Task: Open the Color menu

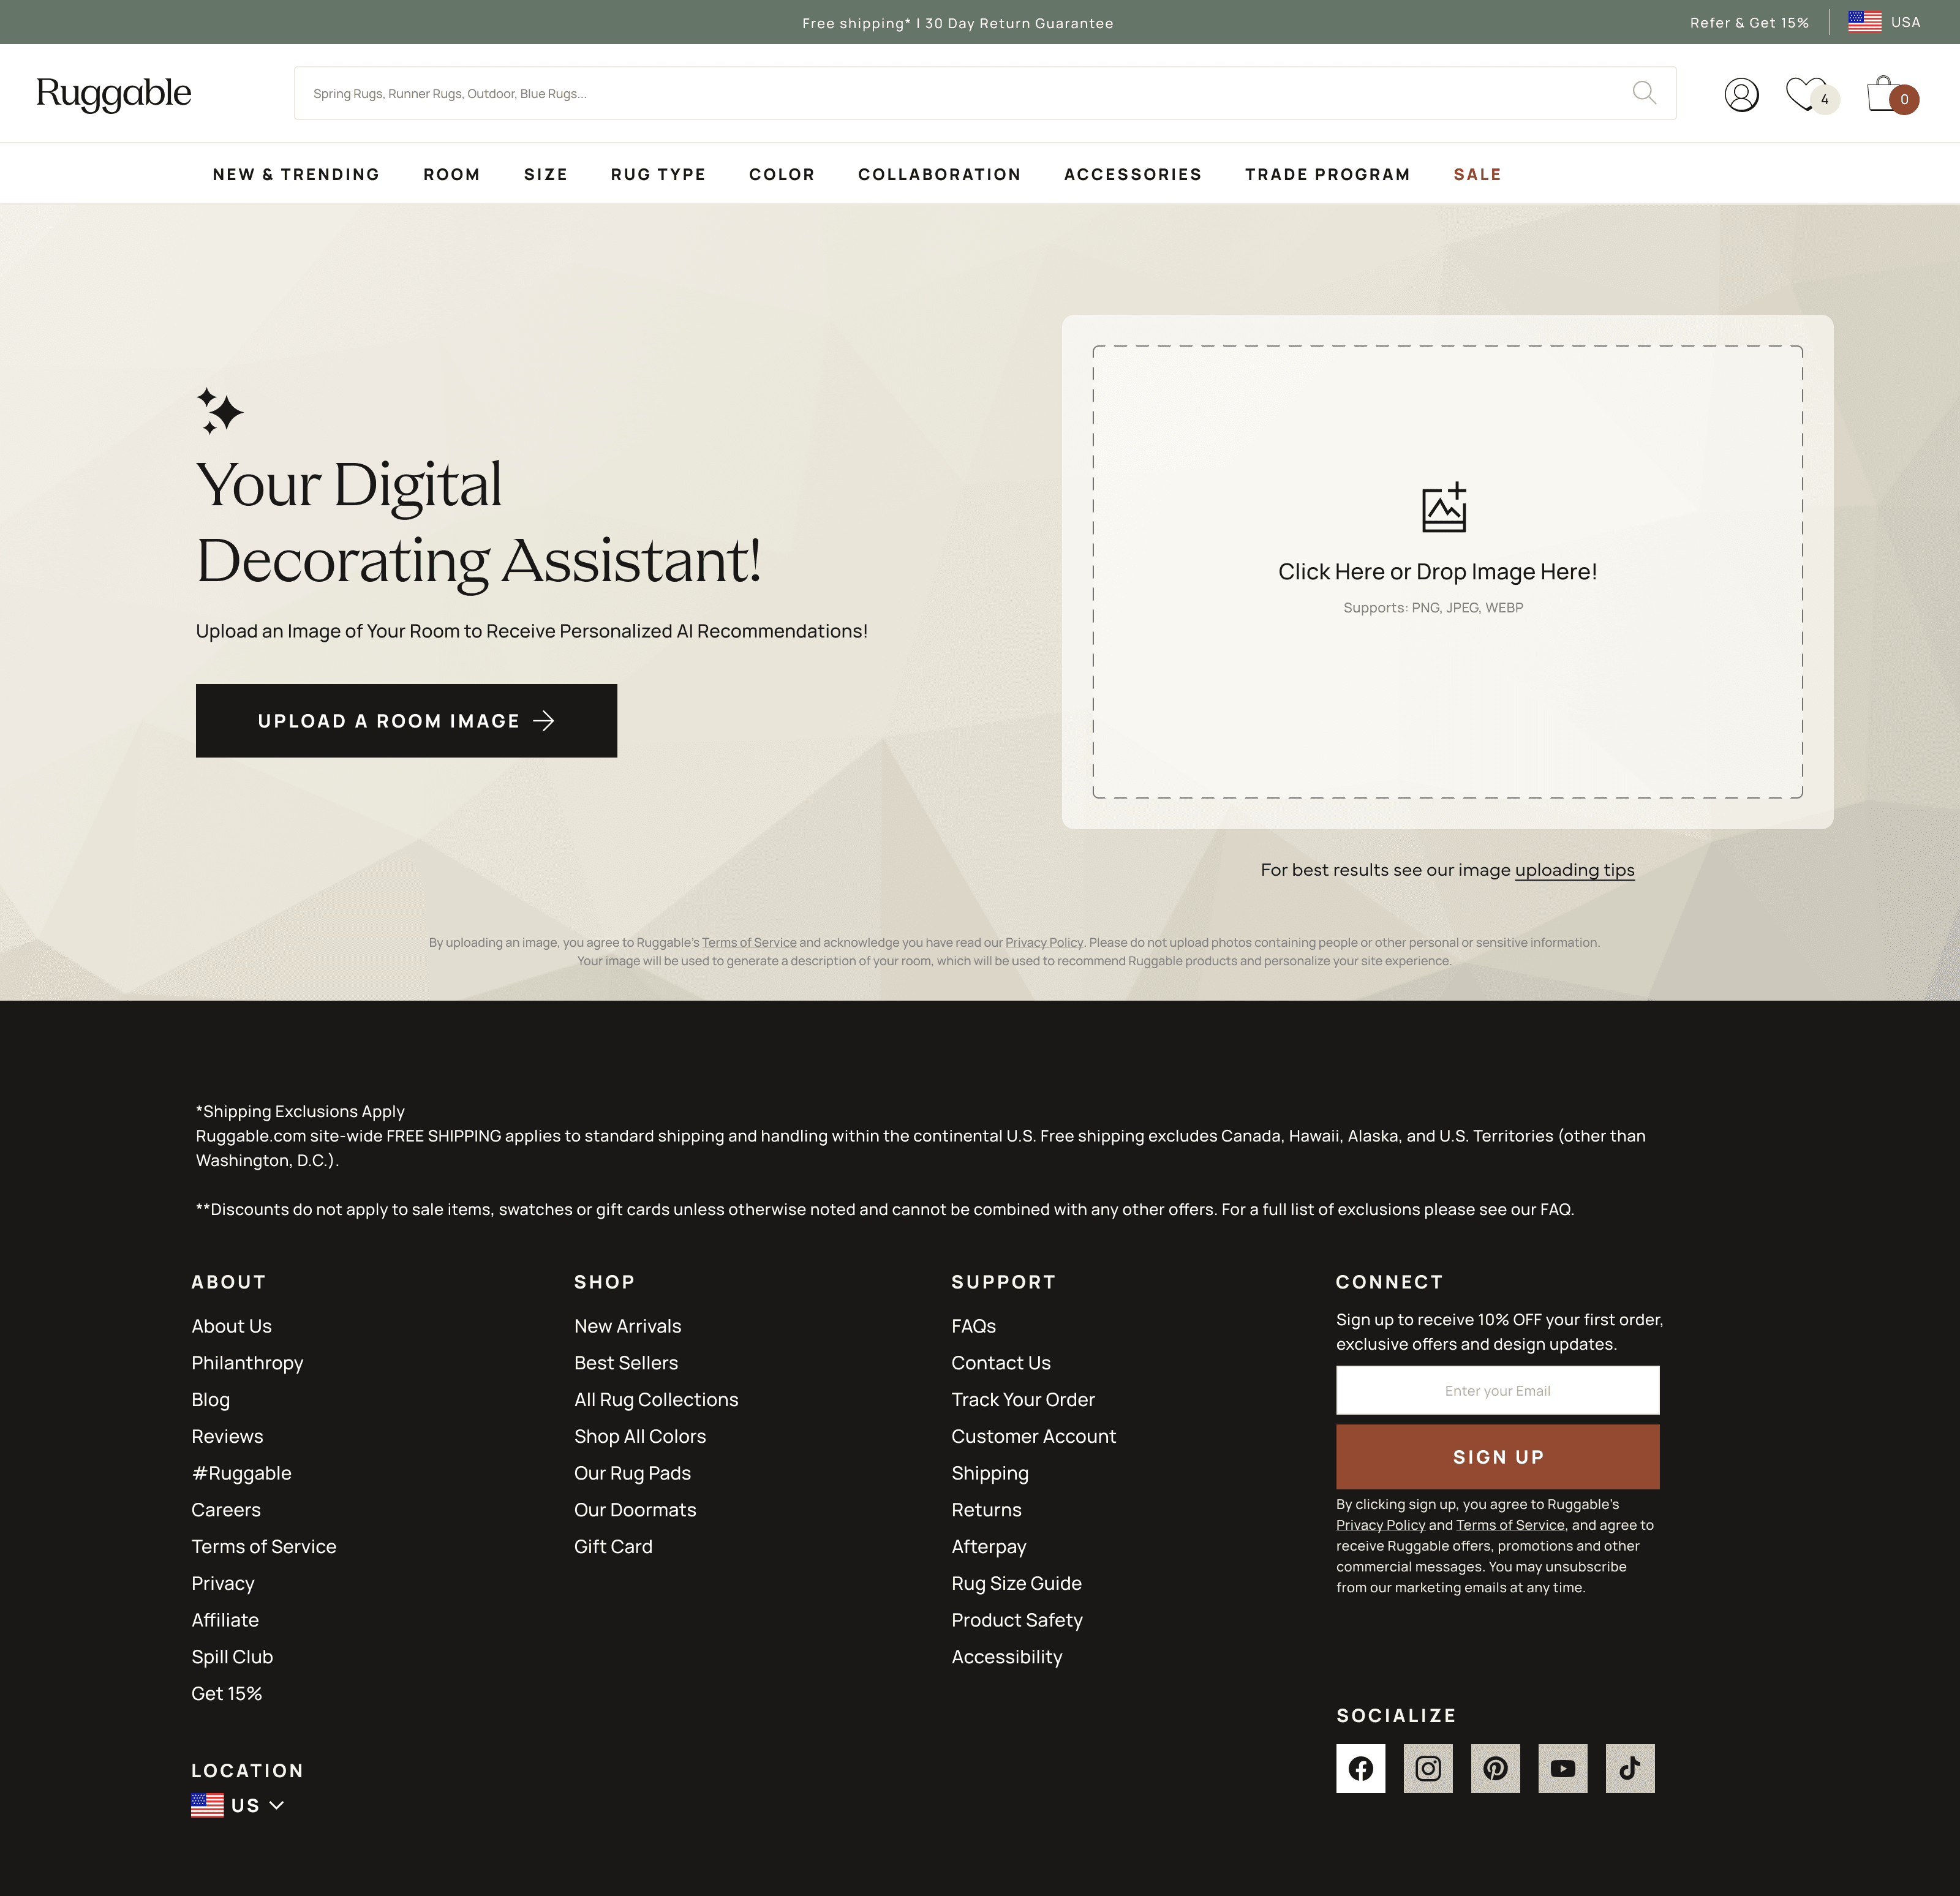Action: tap(782, 174)
